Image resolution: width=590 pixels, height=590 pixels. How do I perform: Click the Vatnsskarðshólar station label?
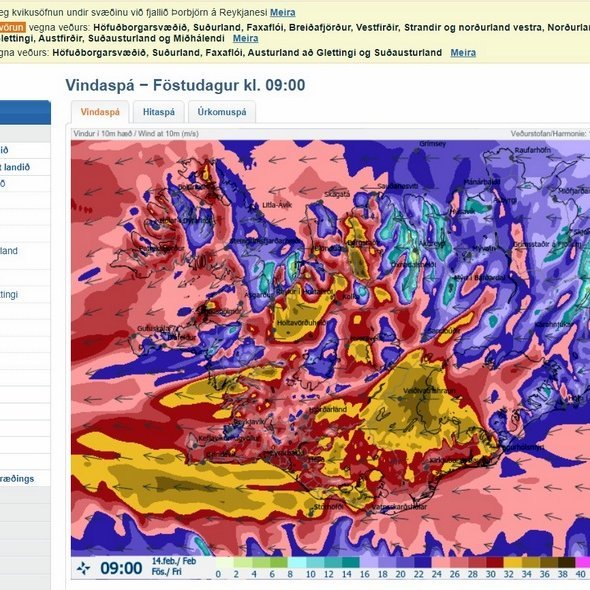399,507
